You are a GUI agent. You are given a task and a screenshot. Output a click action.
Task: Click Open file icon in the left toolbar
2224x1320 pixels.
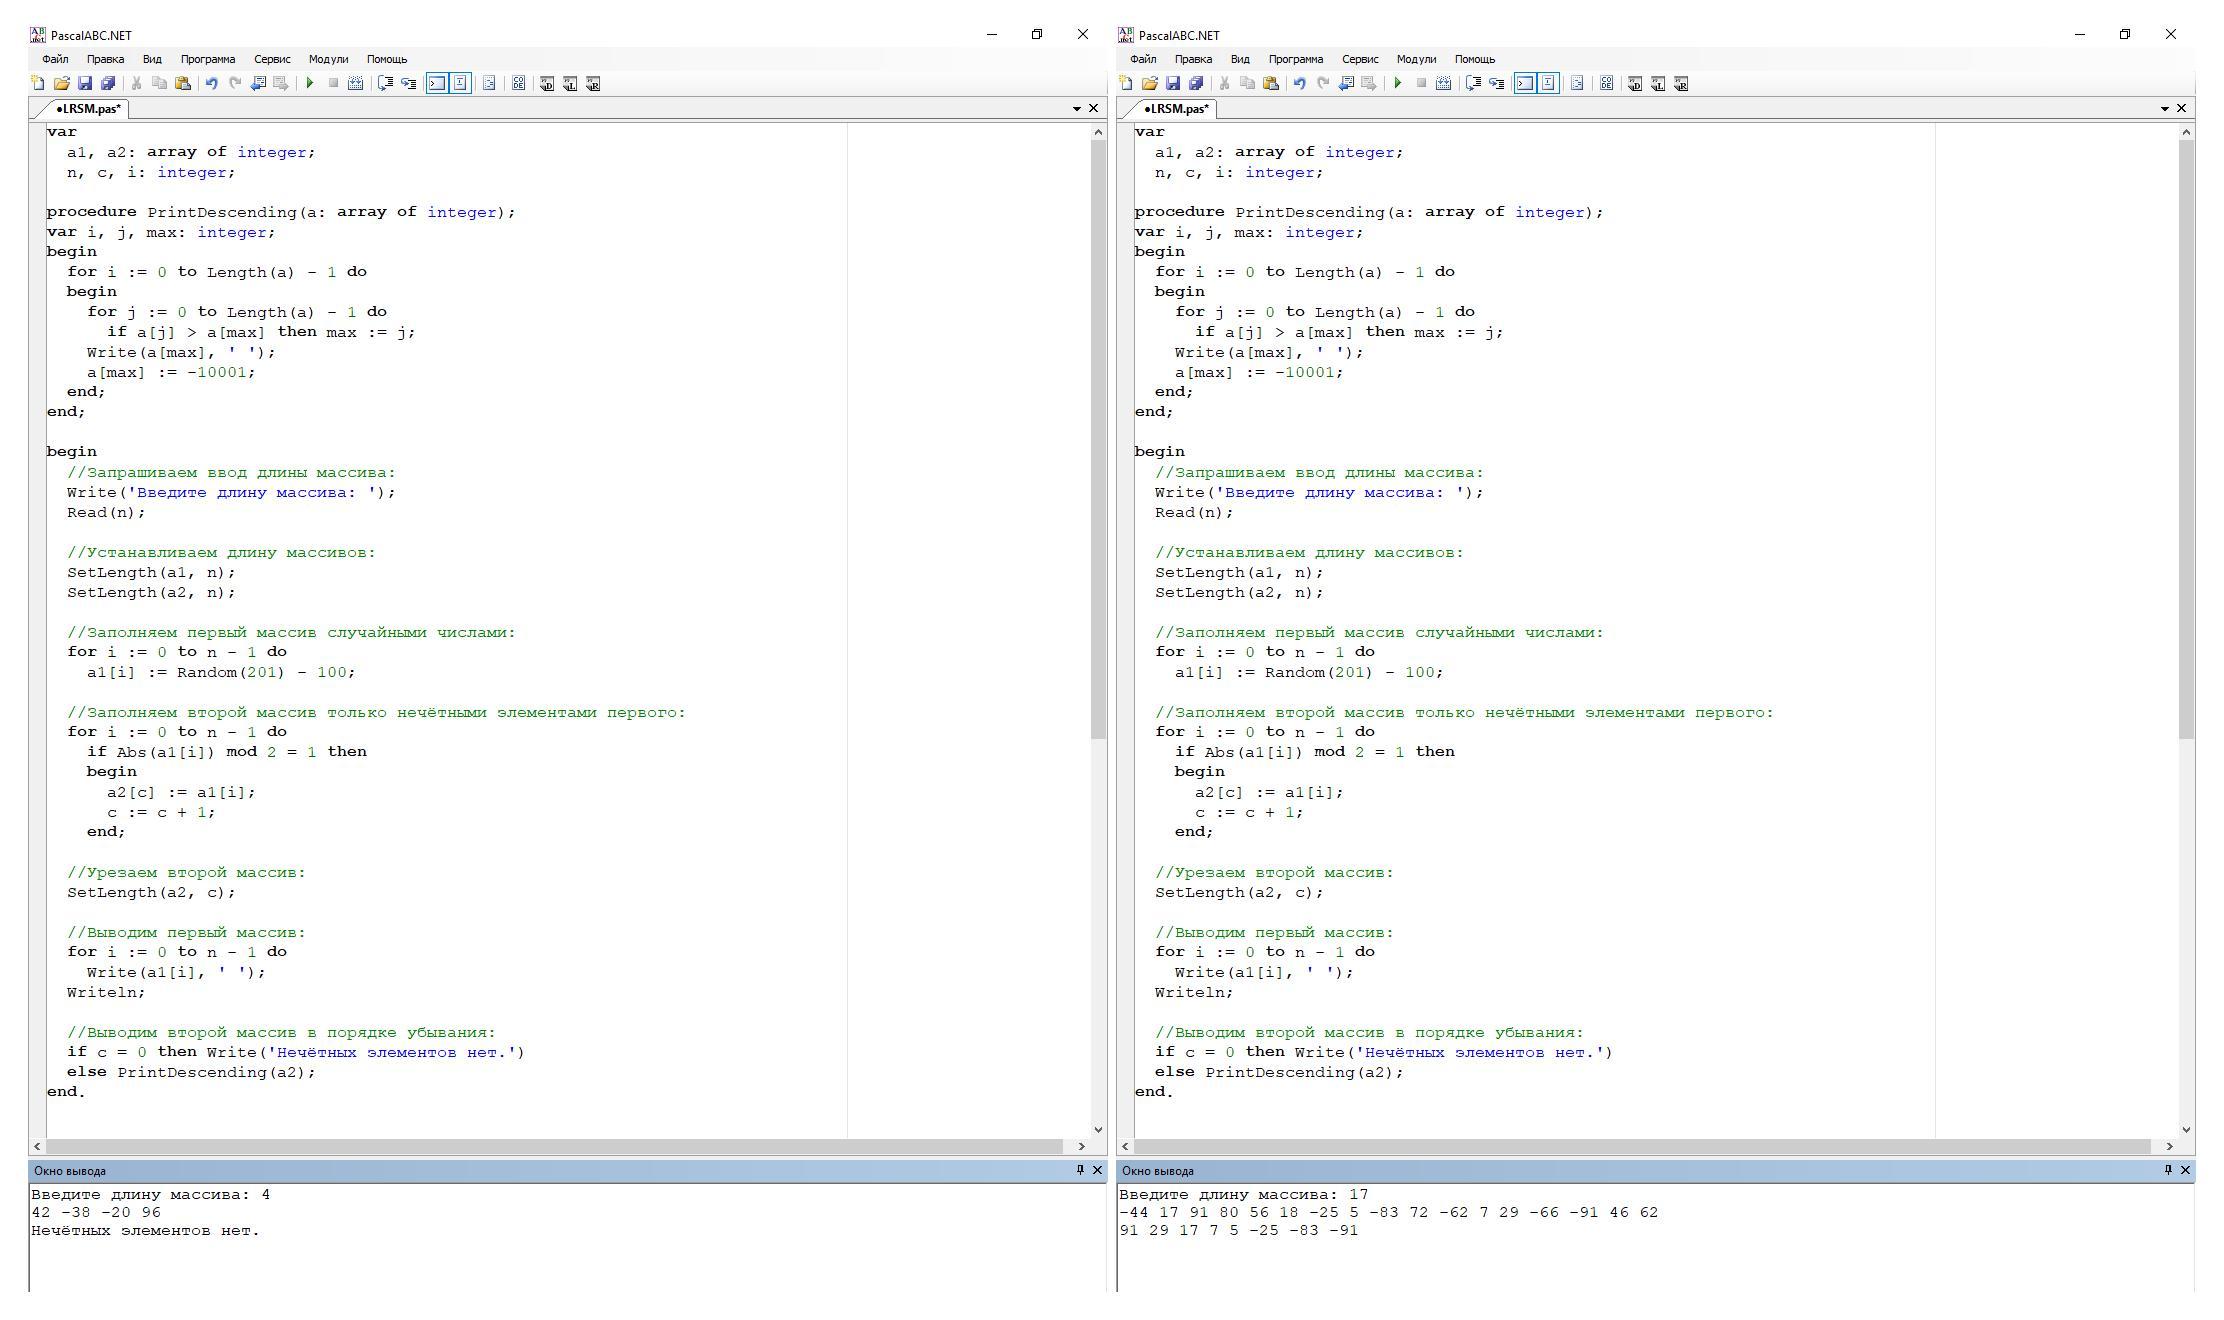(x=61, y=83)
